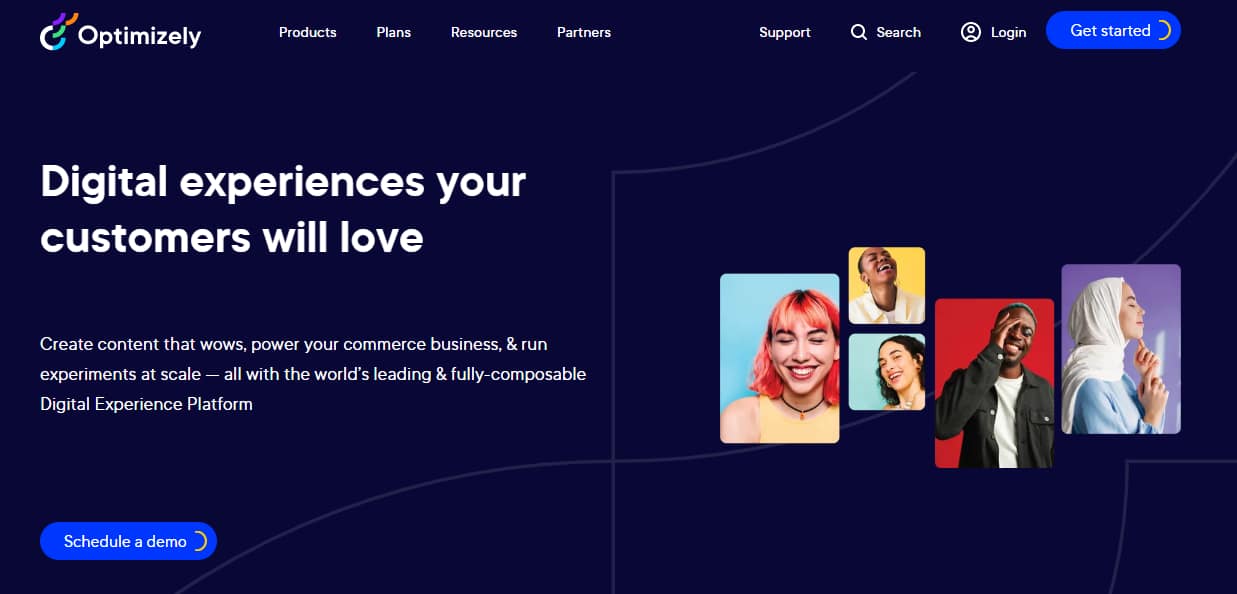1237x594 pixels.
Task: Click the user profile icon beside Login
Action: pos(970,32)
